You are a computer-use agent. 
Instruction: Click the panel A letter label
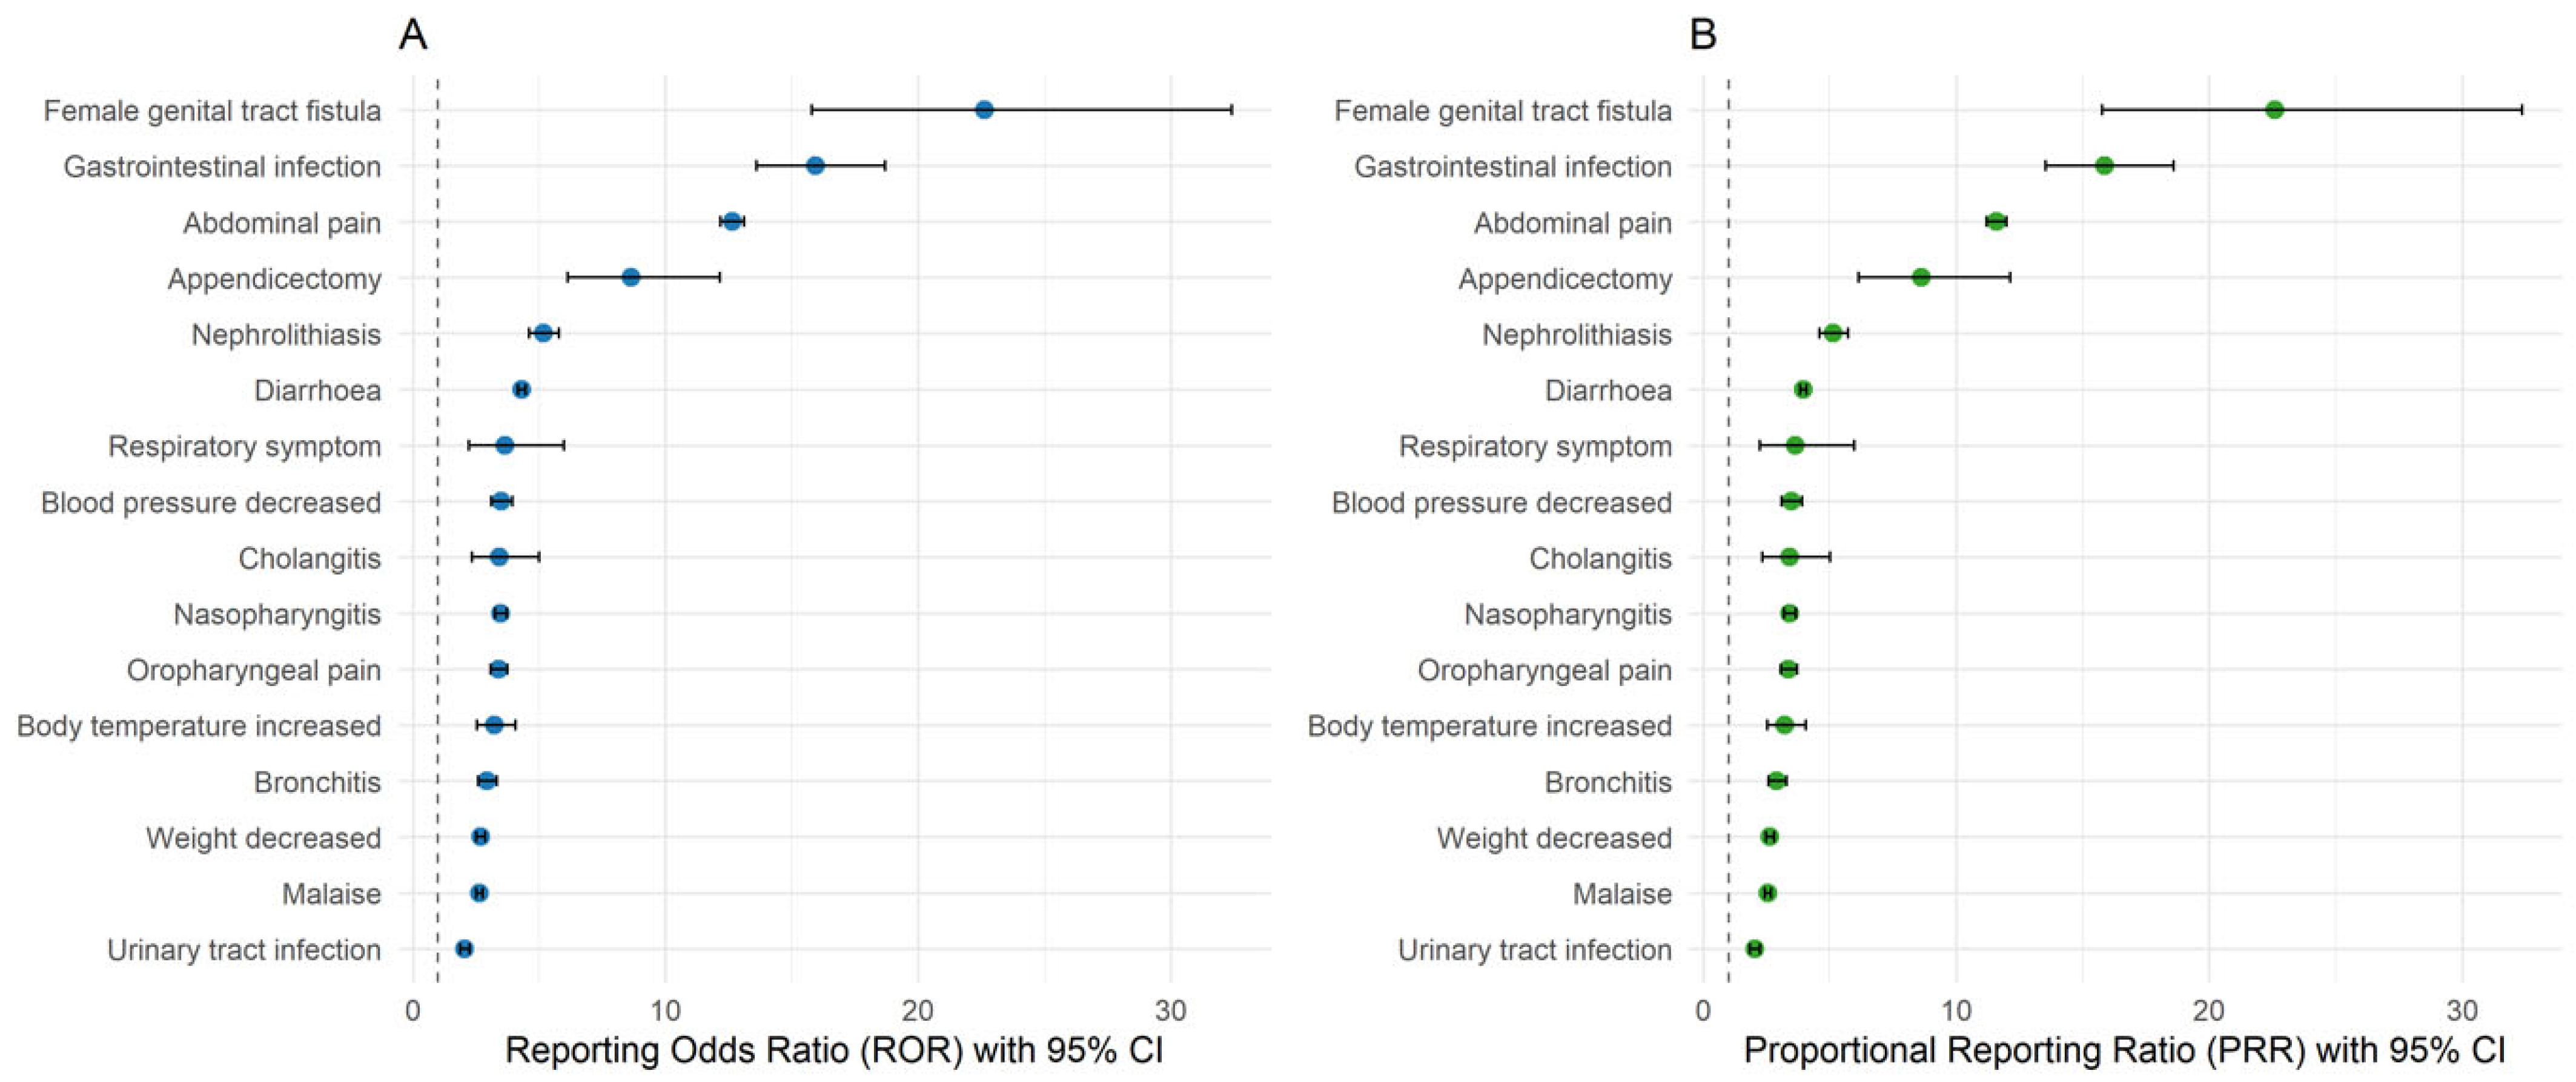coord(413,35)
